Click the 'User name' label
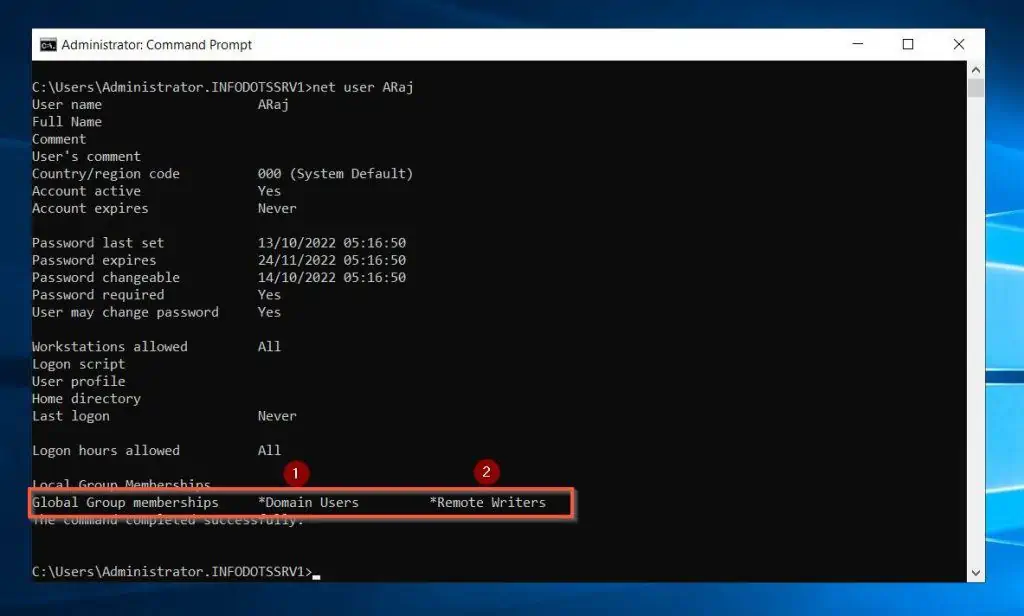The width and height of the screenshot is (1024, 616). pyautogui.click(x=67, y=105)
